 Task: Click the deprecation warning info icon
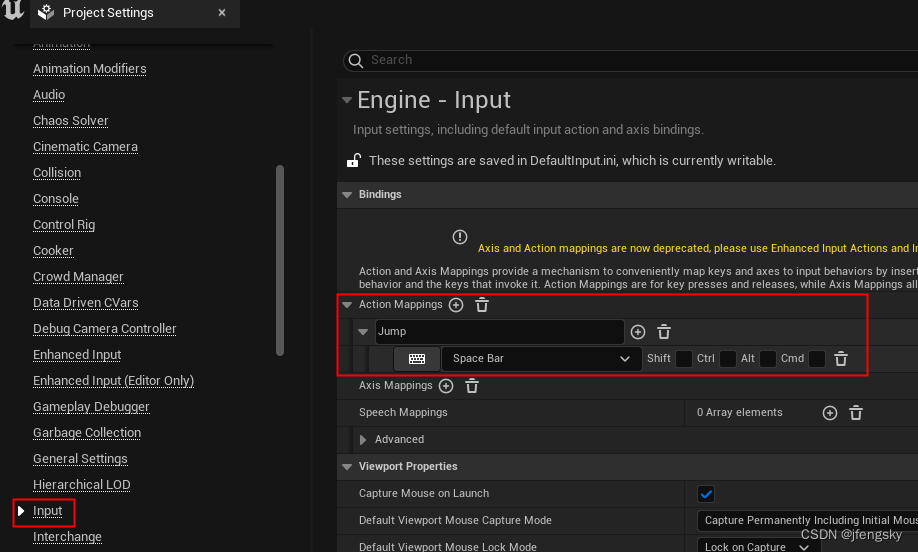click(x=460, y=237)
